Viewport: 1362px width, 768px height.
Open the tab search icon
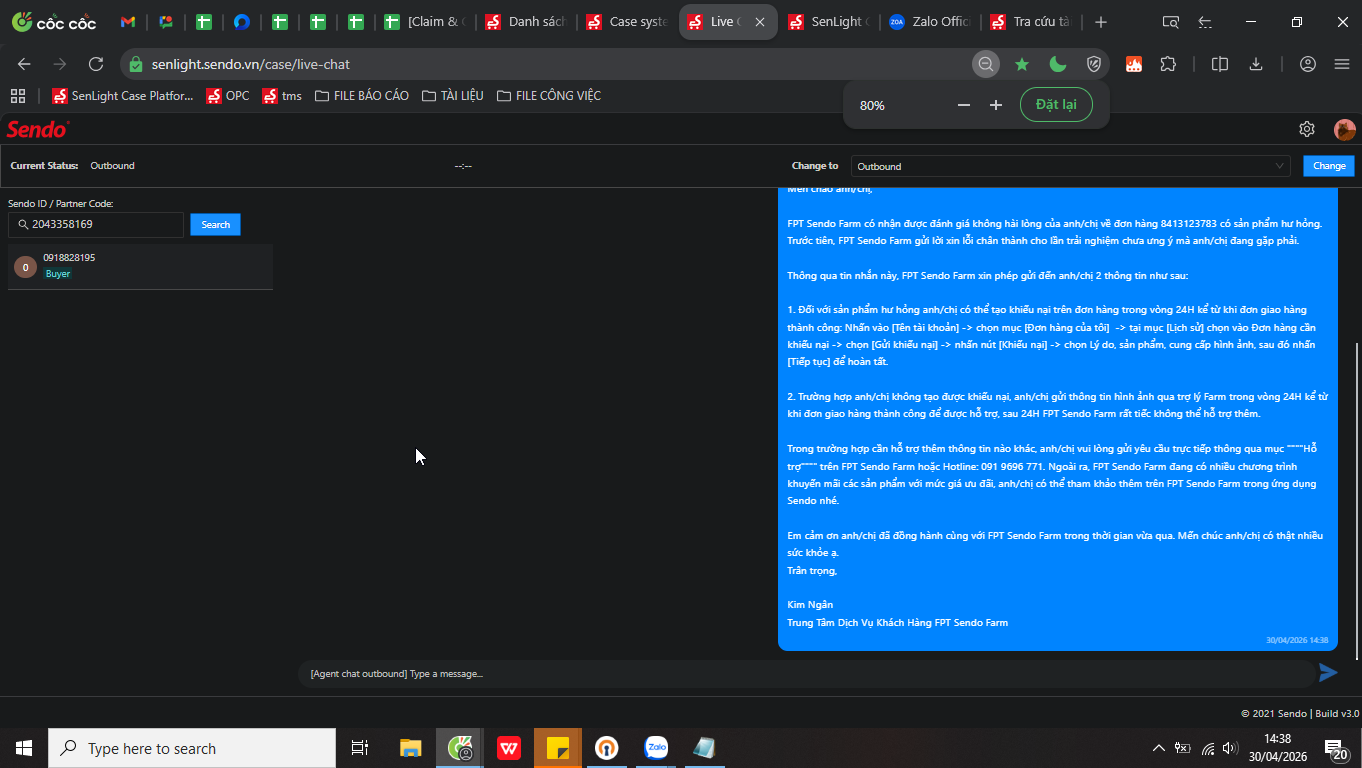(1171, 22)
